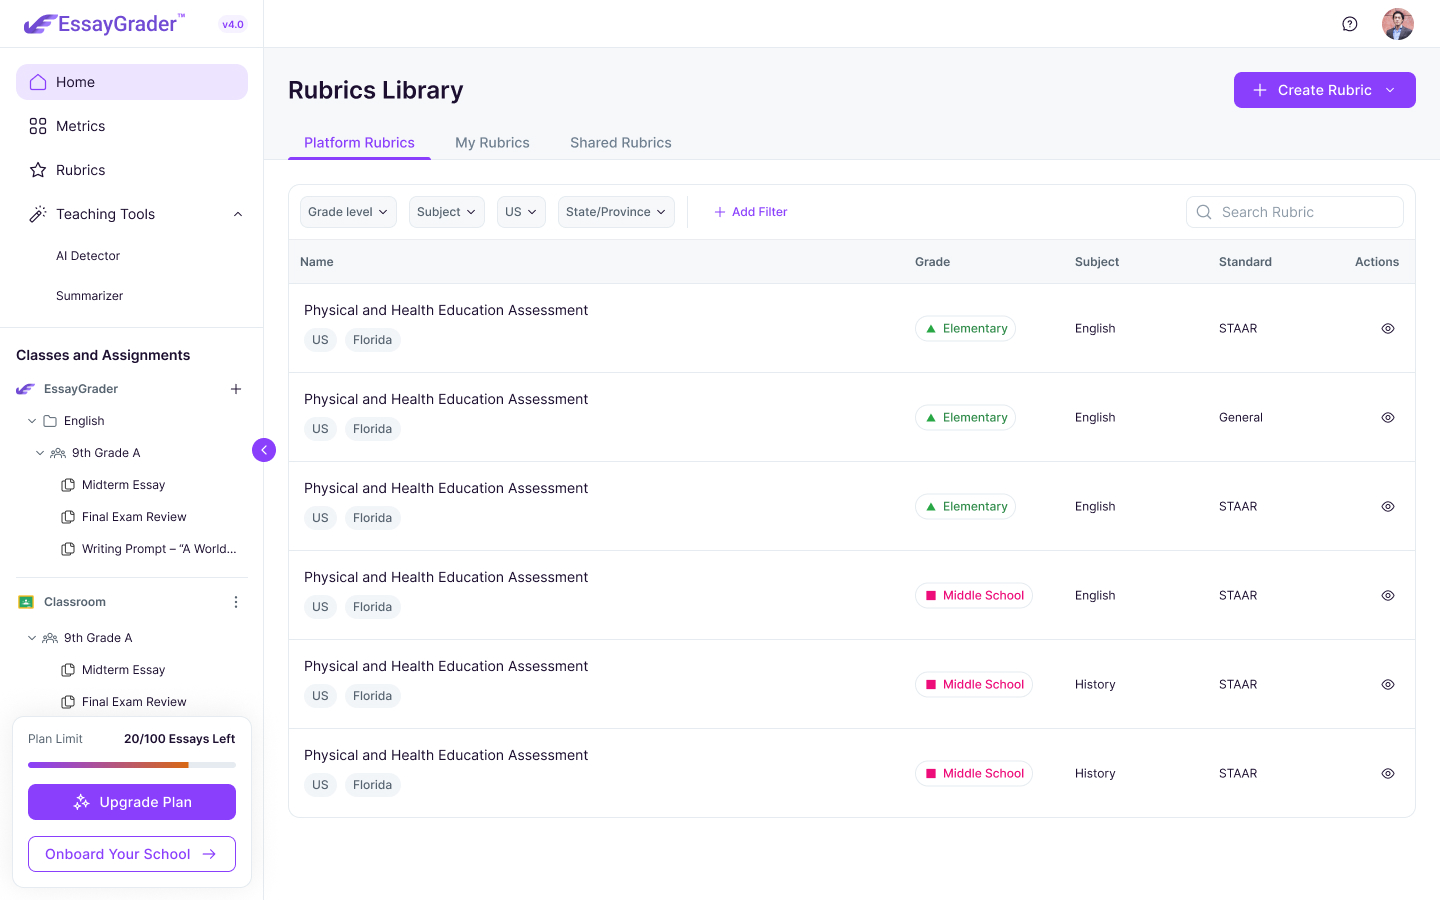Click the search magnifier icon
This screenshot has height=900, width=1440.
[1204, 212]
